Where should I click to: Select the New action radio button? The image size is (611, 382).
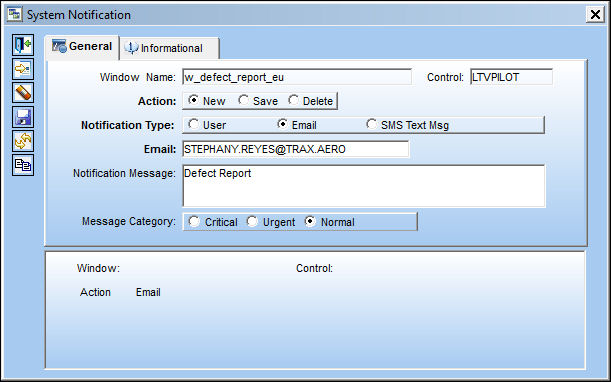coord(193,100)
